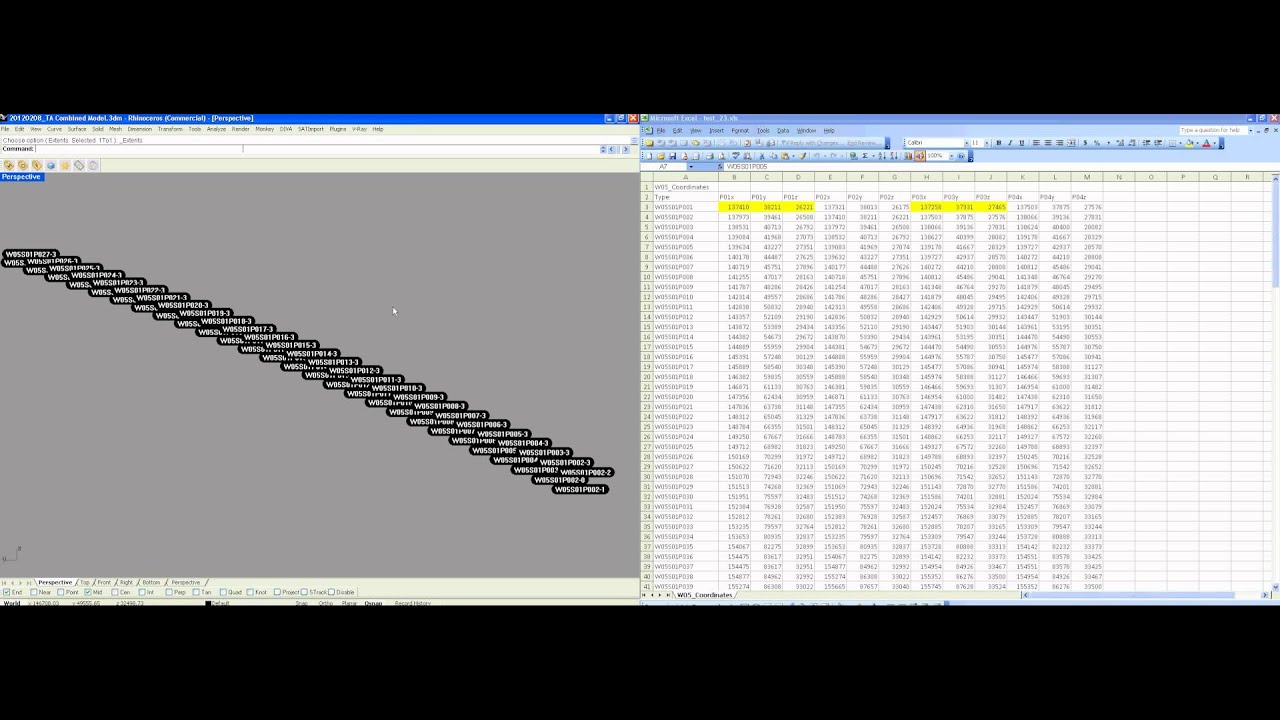Click Underline in Excel formatting toolbar
This screenshot has height=720, width=1280.
1022,143
